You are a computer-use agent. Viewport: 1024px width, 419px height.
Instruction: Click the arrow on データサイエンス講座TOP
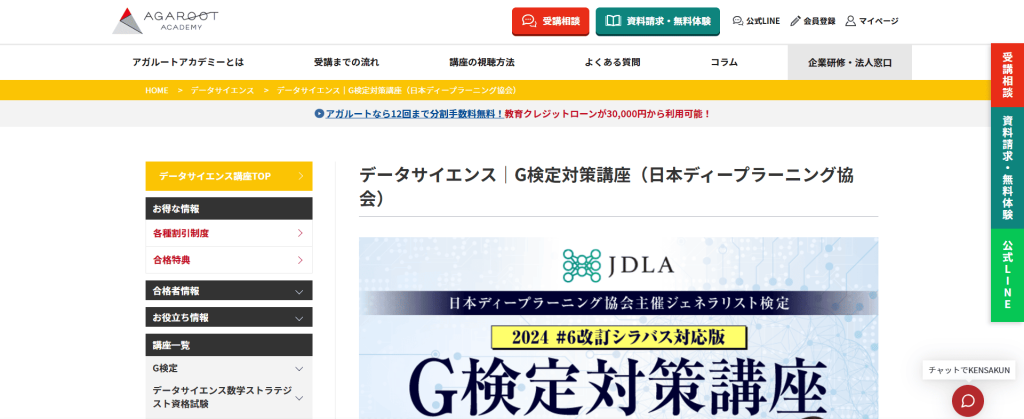[300, 176]
